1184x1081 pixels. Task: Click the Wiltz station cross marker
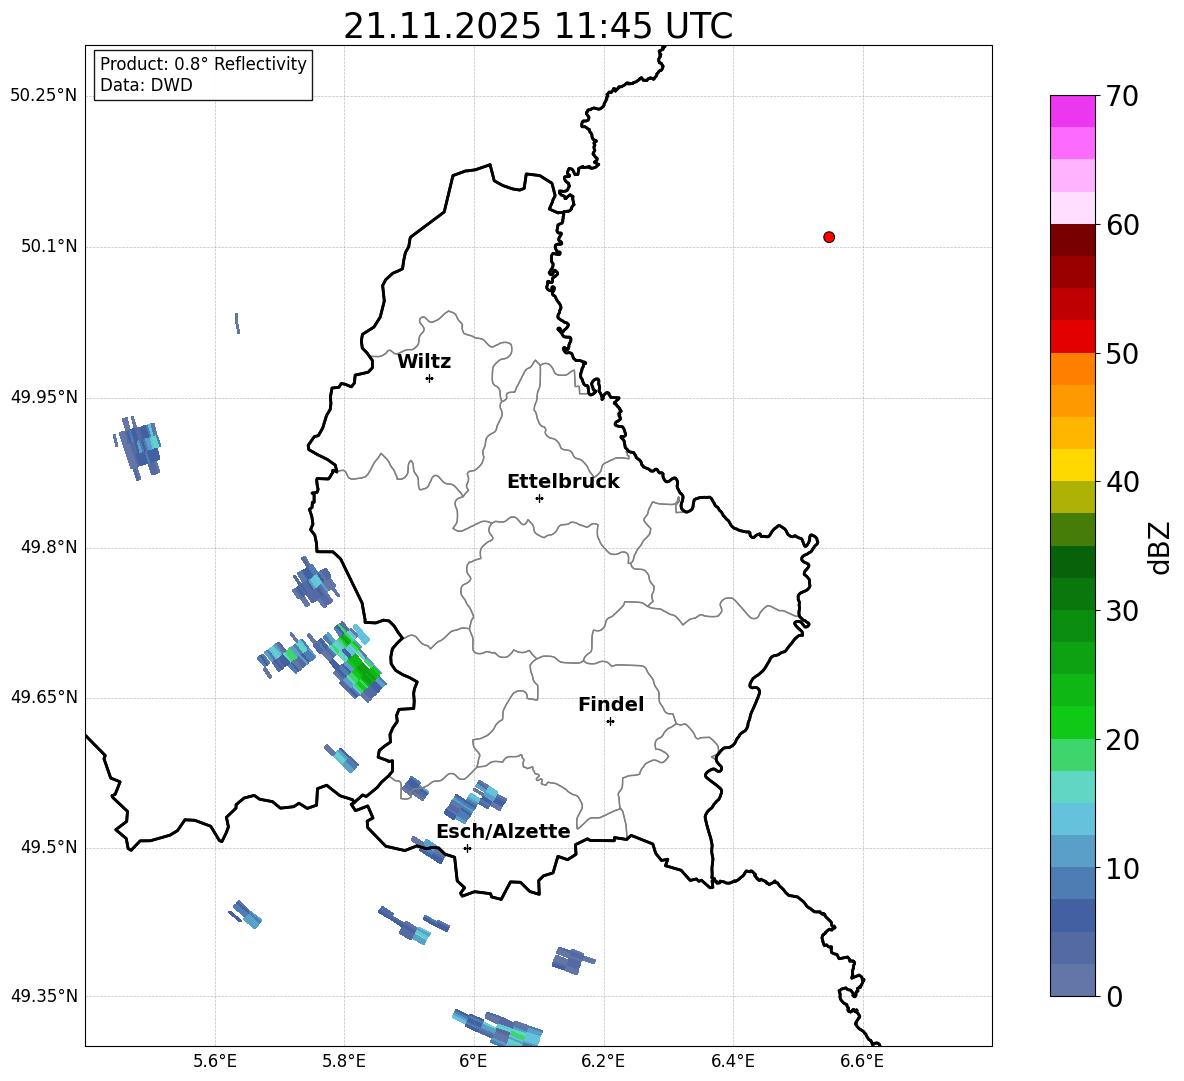[x=429, y=378]
